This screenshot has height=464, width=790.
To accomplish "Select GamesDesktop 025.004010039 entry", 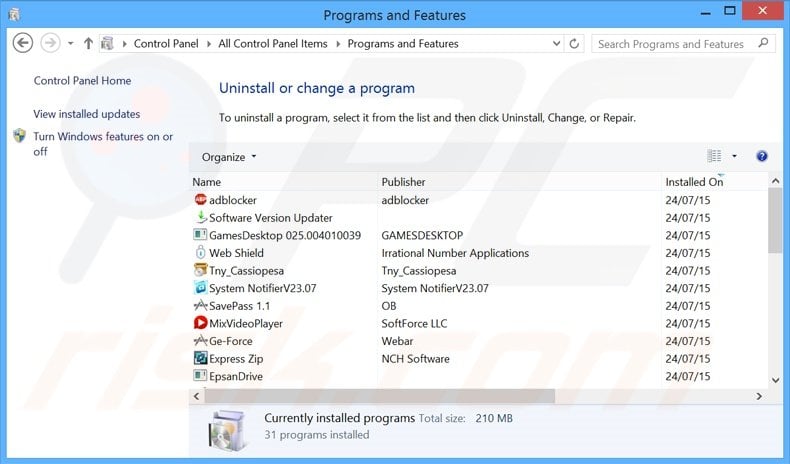I will coord(285,235).
